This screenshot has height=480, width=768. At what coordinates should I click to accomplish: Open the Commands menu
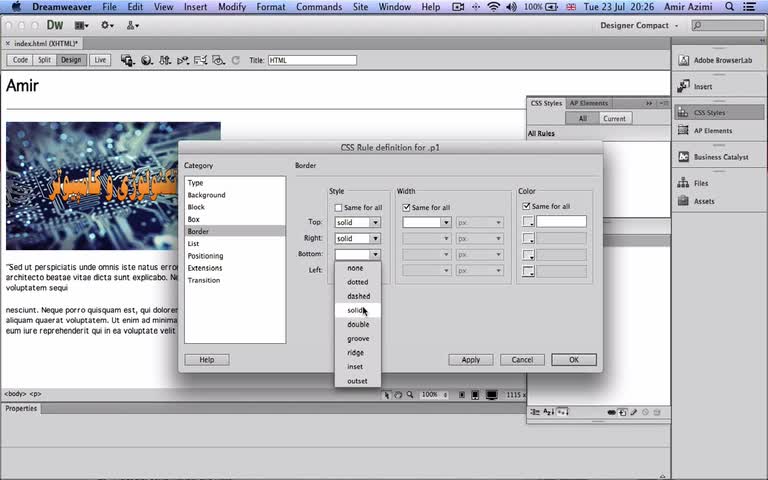pyautogui.click(x=319, y=7)
